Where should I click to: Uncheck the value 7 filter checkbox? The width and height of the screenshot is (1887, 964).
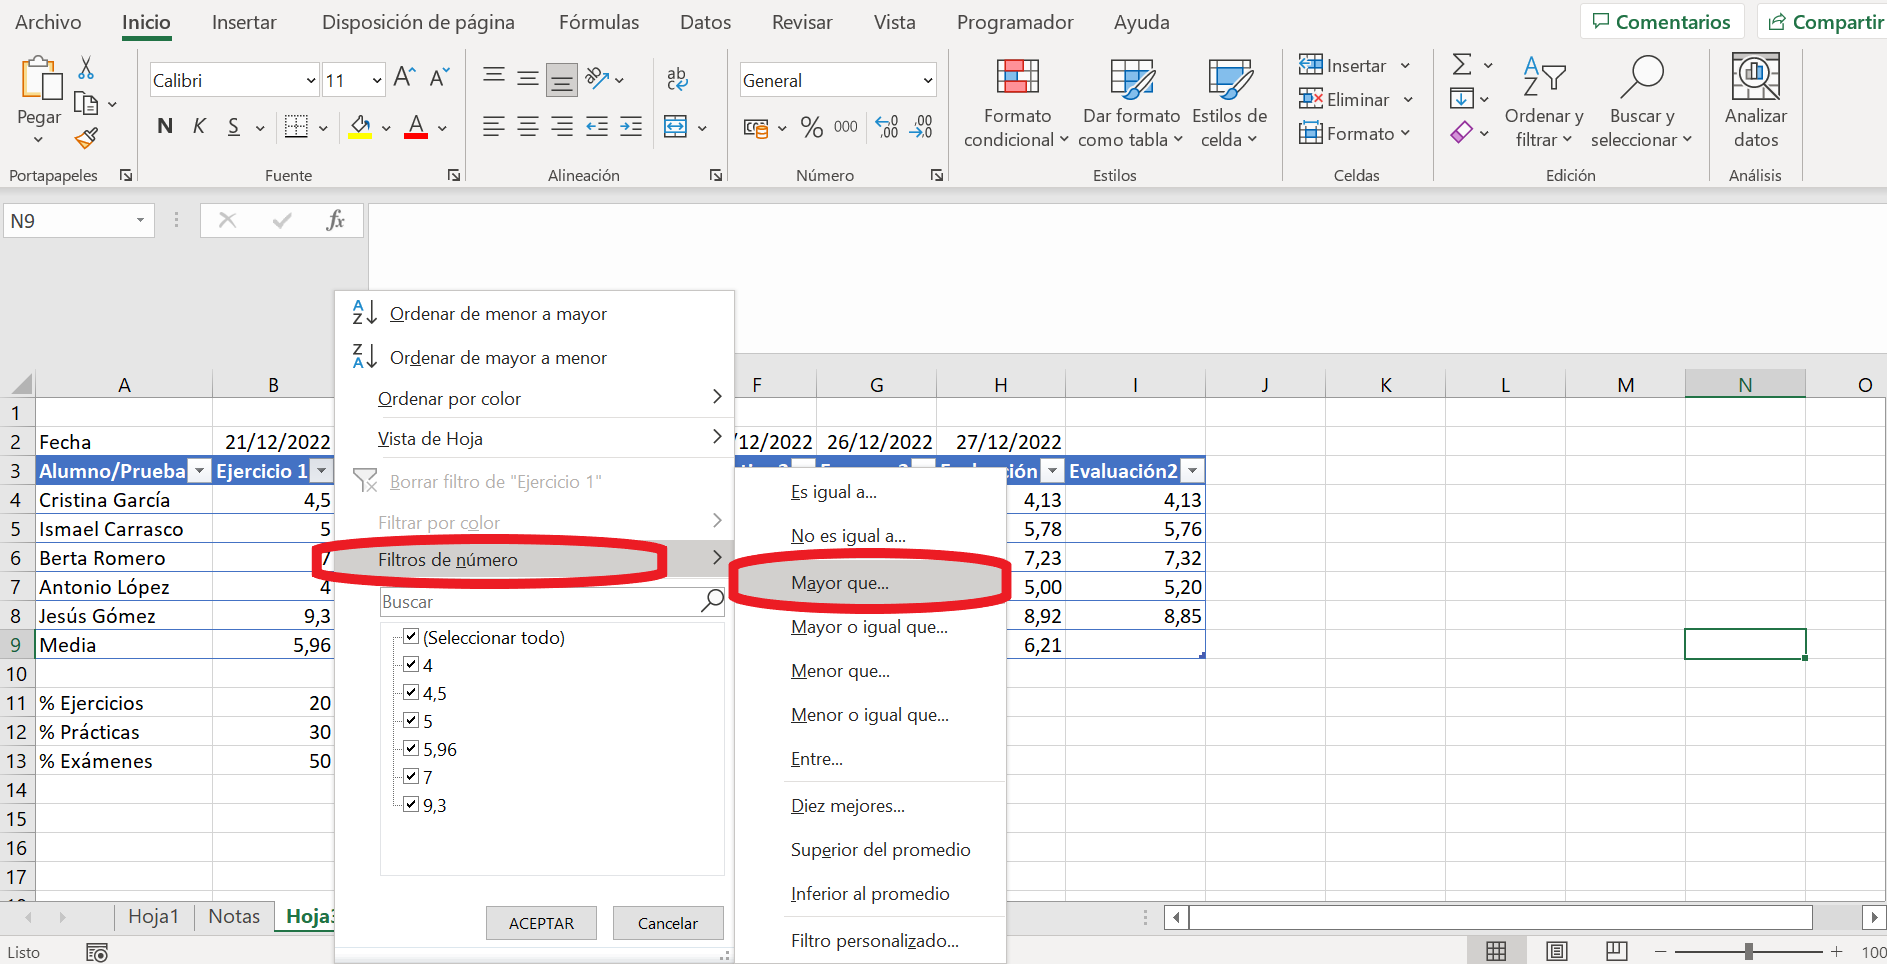tap(411, 776)
